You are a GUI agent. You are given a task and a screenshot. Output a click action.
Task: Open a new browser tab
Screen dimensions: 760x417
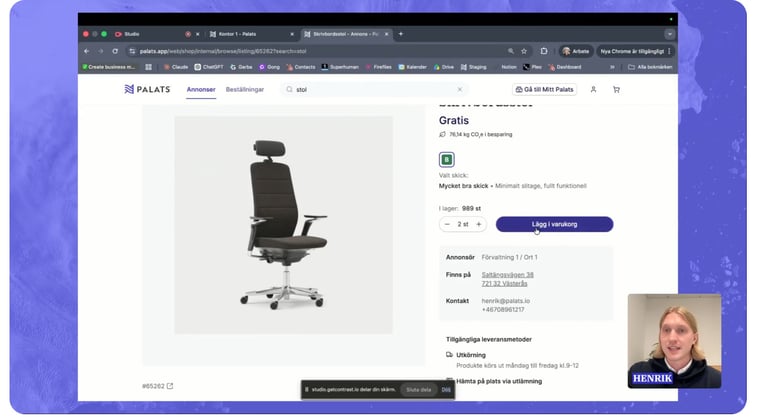tap(401, 34)
